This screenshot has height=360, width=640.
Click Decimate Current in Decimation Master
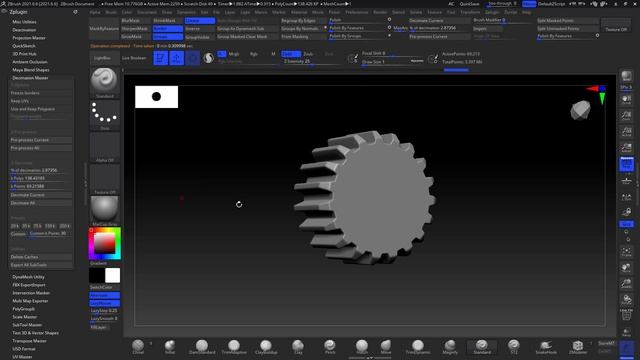[41, 195]
